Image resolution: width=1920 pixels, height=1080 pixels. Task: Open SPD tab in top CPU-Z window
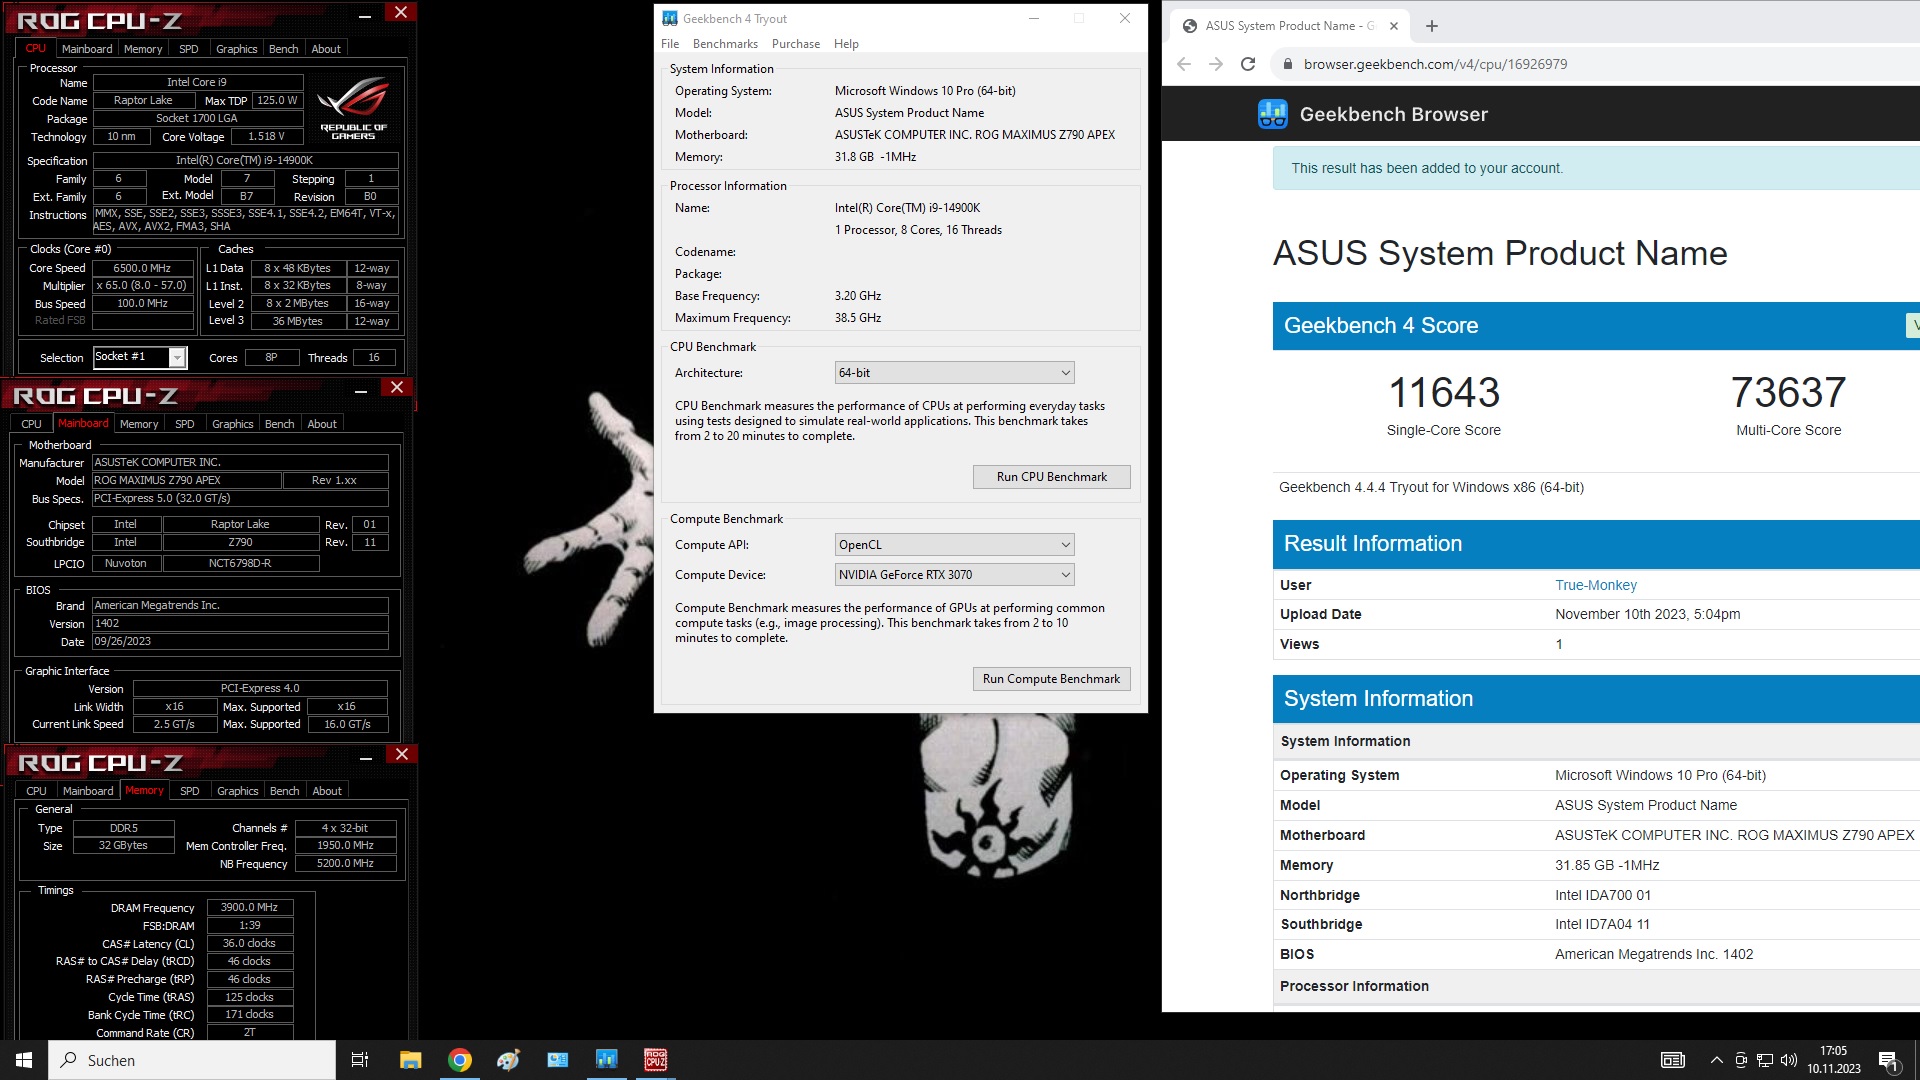[189, 49]
